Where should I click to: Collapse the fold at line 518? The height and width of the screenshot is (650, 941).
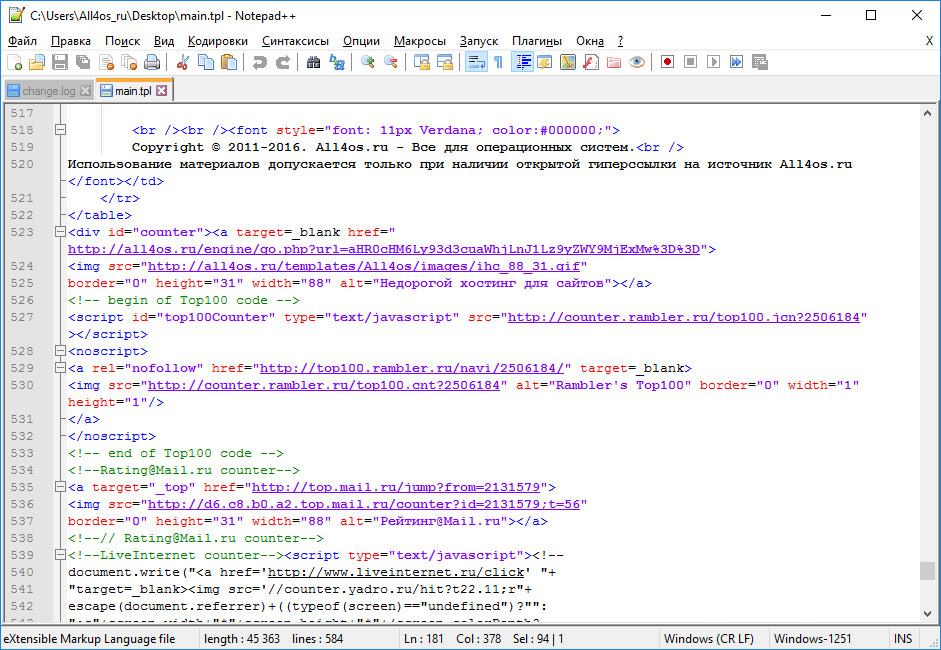pos(60,130)
